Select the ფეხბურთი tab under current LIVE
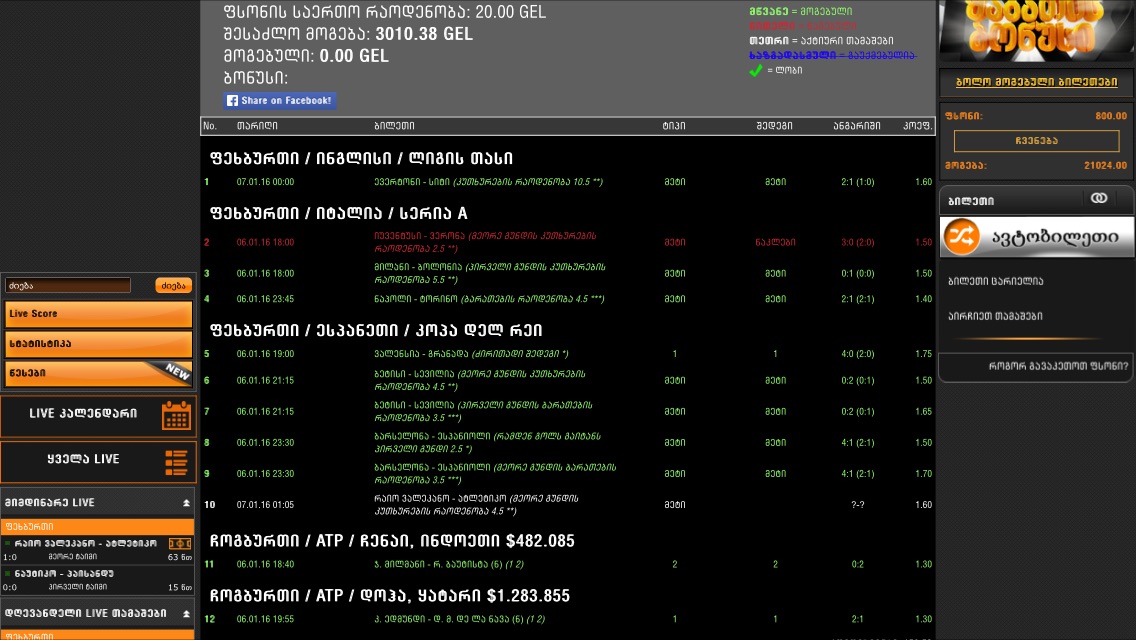The height and width of the screenshot is (640, 1136). tap(98, 527)
